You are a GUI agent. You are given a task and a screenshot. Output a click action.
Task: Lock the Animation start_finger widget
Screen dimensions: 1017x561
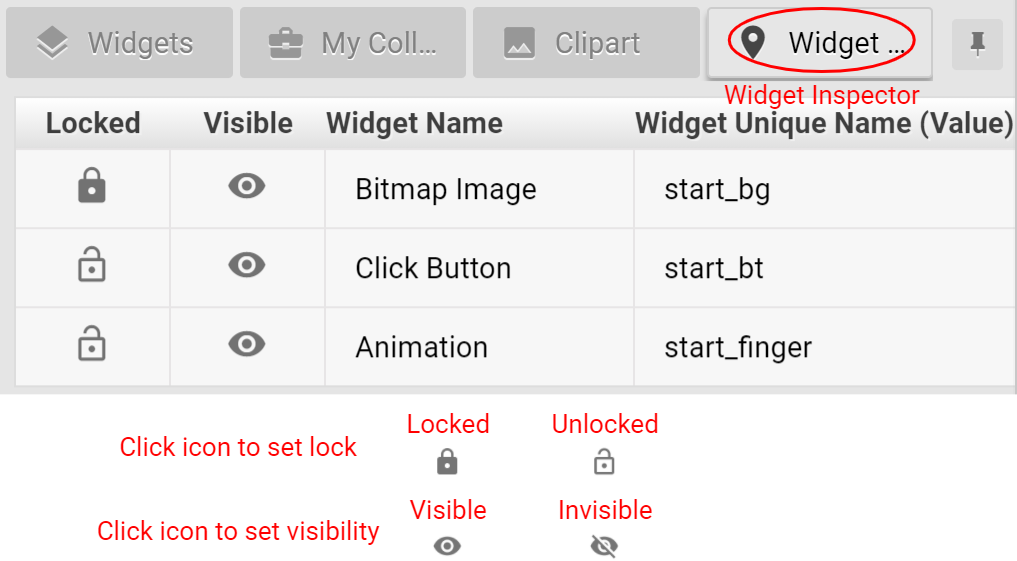click(91, 344)
